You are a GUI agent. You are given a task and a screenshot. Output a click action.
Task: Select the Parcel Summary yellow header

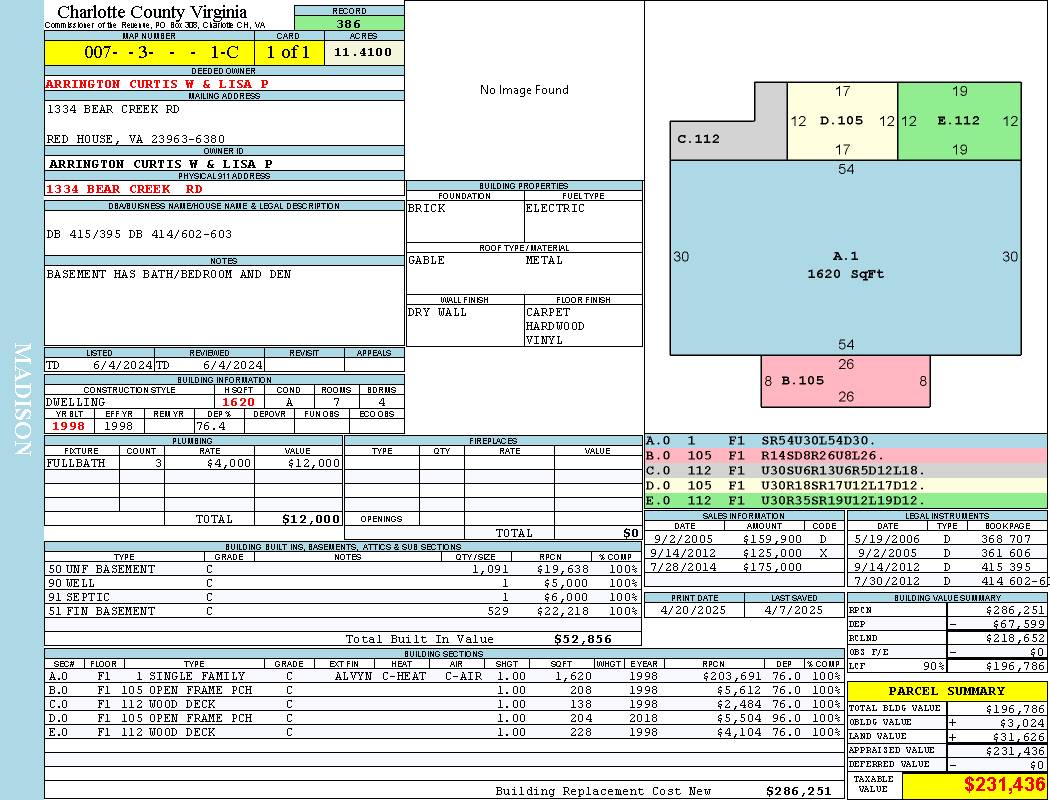[x=947, y=691]
